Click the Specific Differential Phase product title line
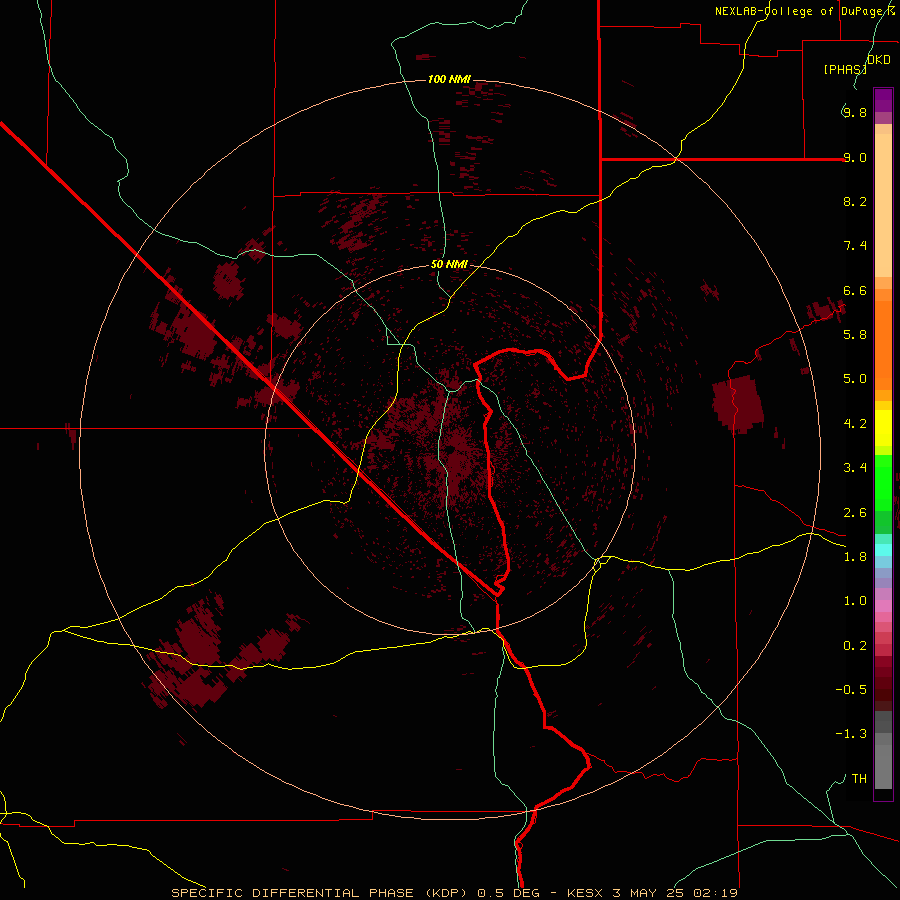Image resolution: width=900 pixels, height=900 pixels. 454,893
